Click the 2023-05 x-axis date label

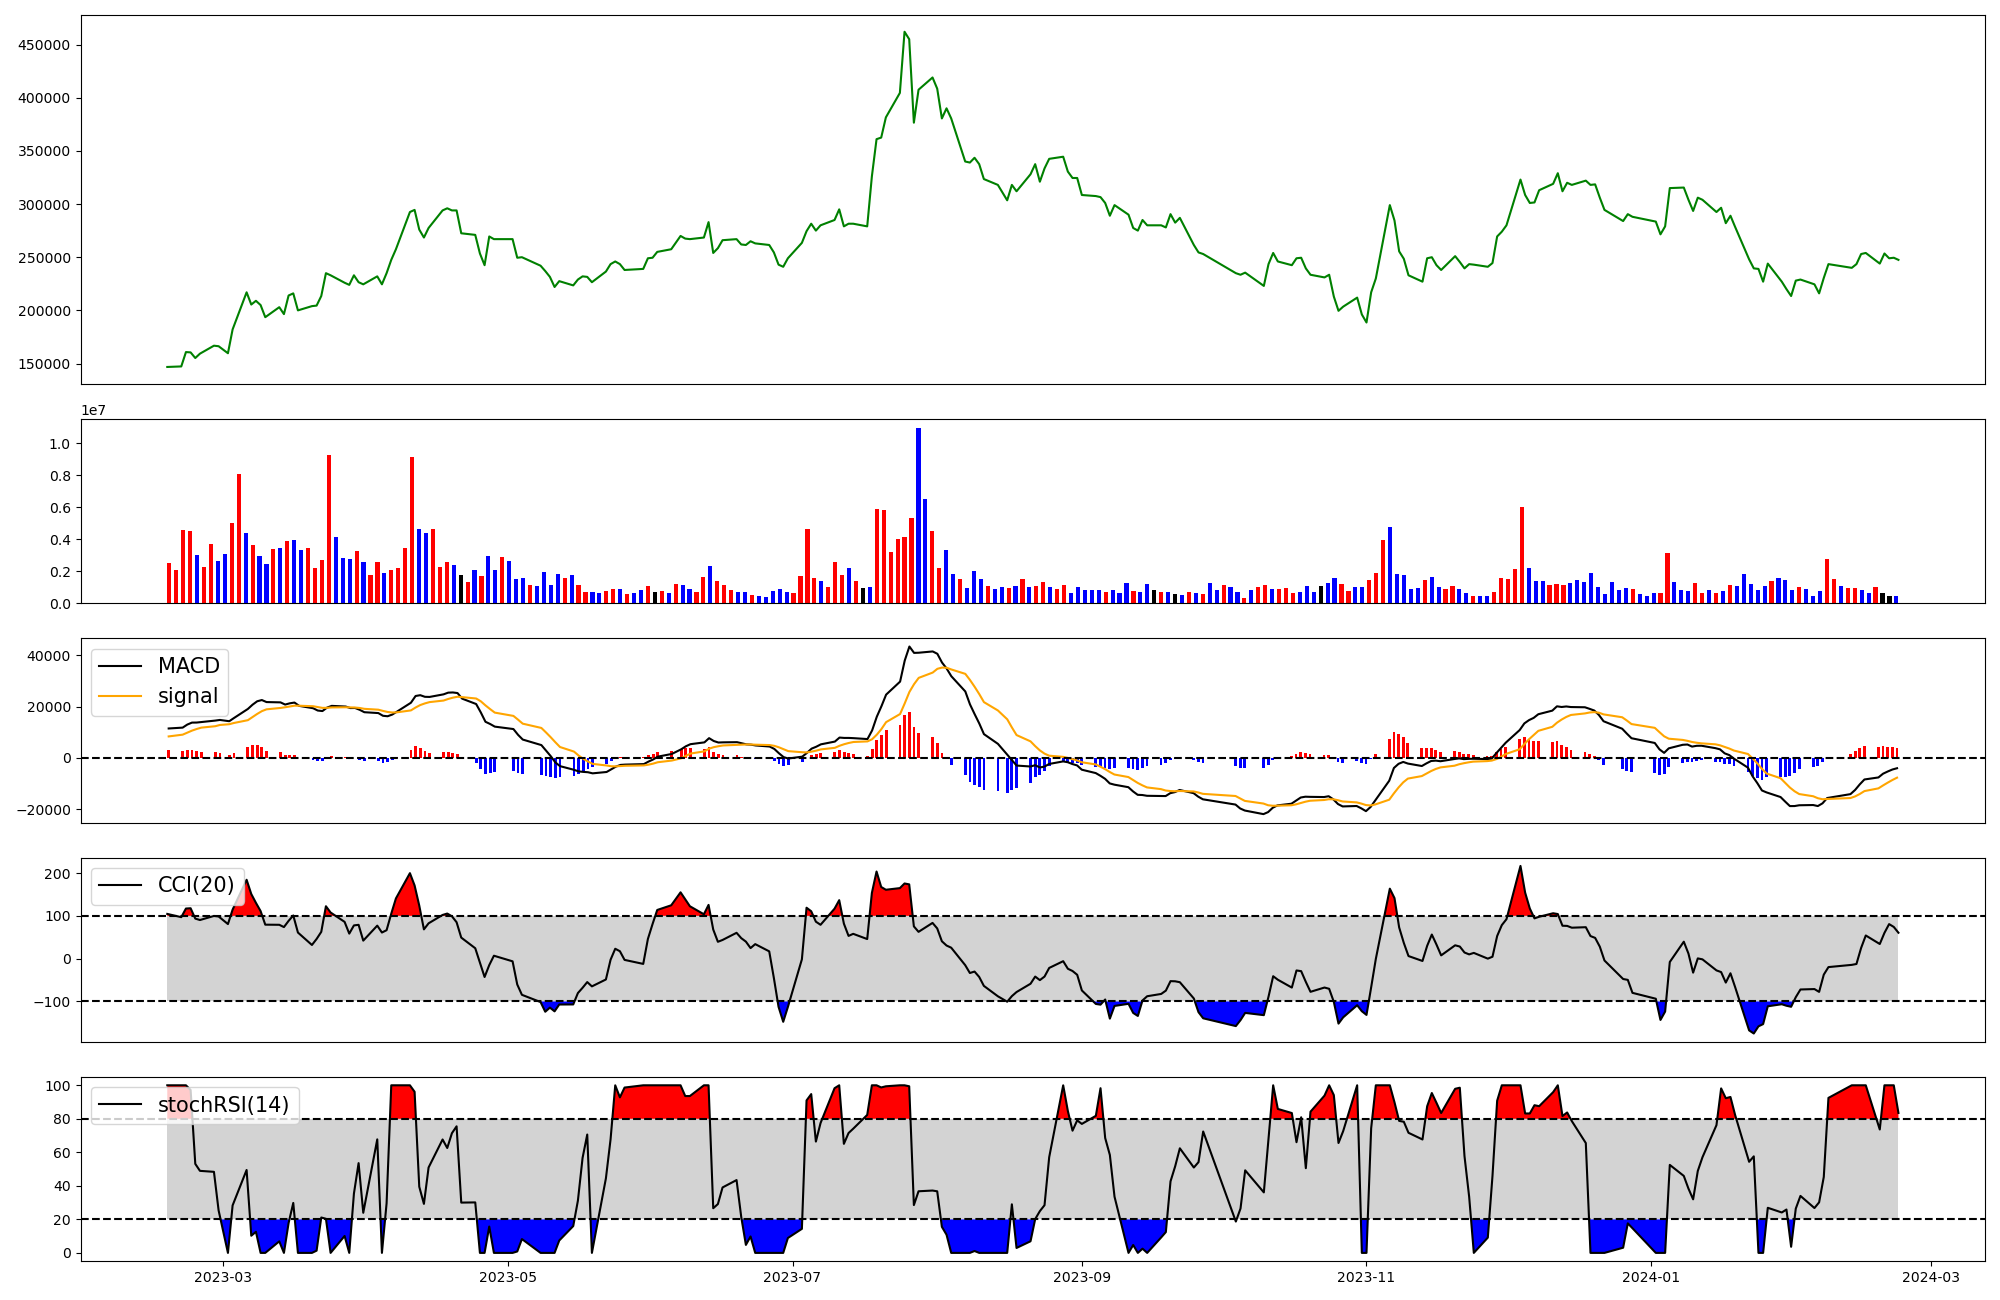tap(508, 1277)
